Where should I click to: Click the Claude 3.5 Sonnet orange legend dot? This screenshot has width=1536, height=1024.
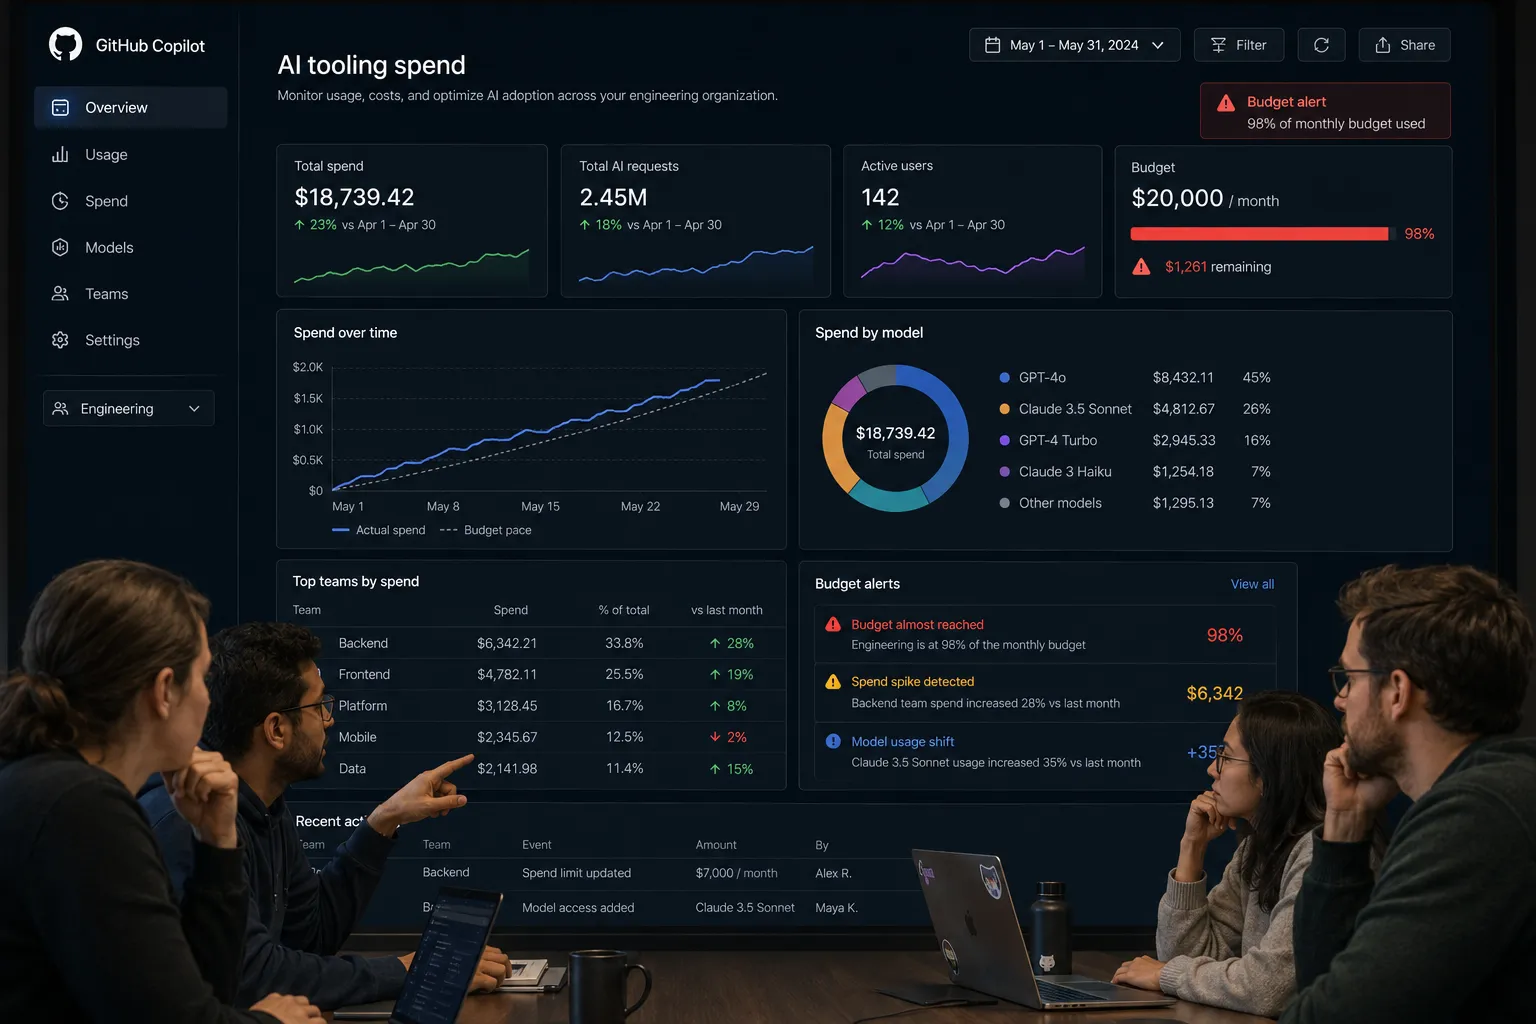1004,409
